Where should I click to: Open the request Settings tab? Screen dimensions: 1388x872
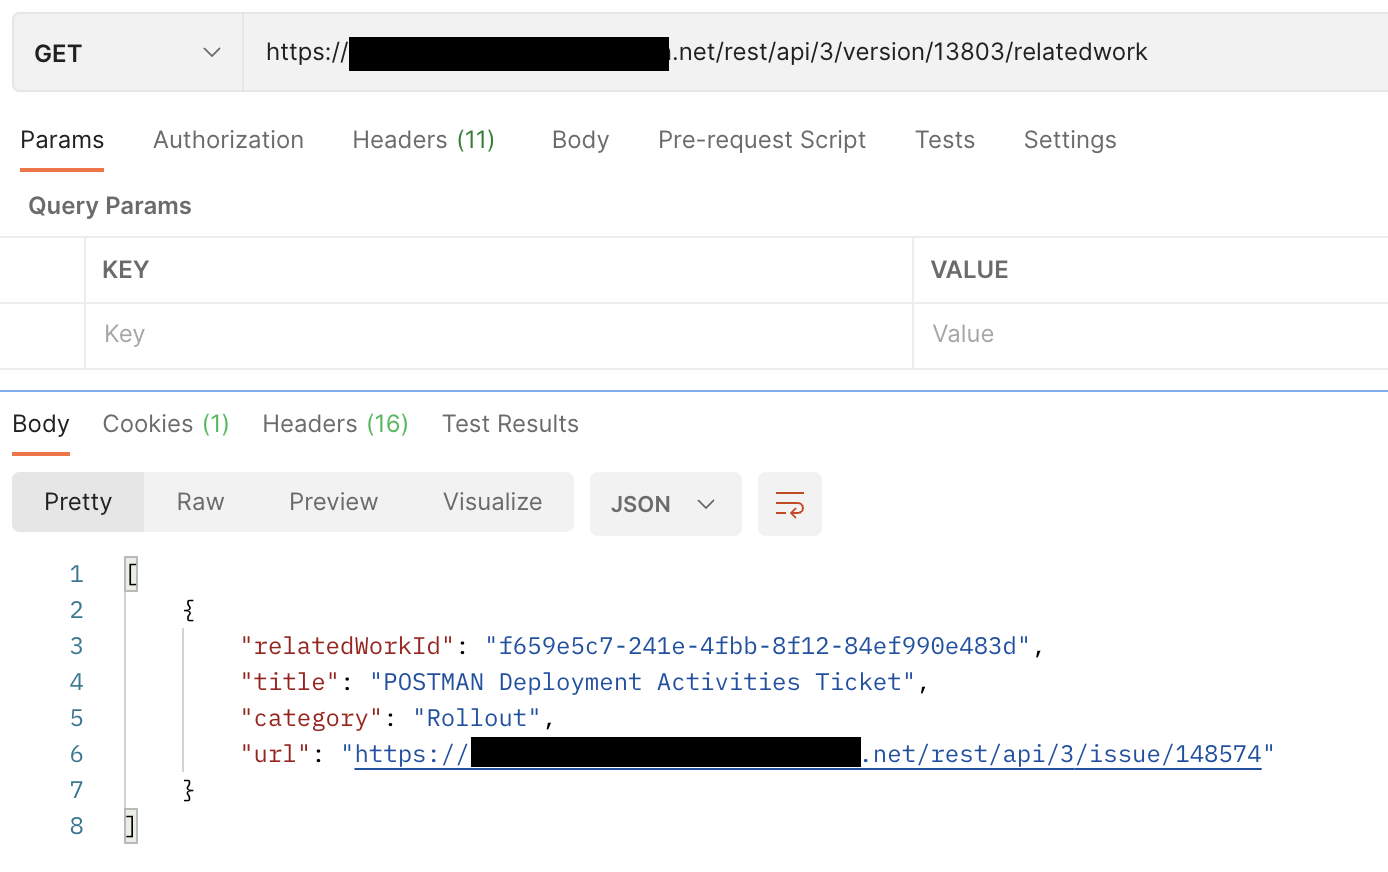pos(1070,140)
